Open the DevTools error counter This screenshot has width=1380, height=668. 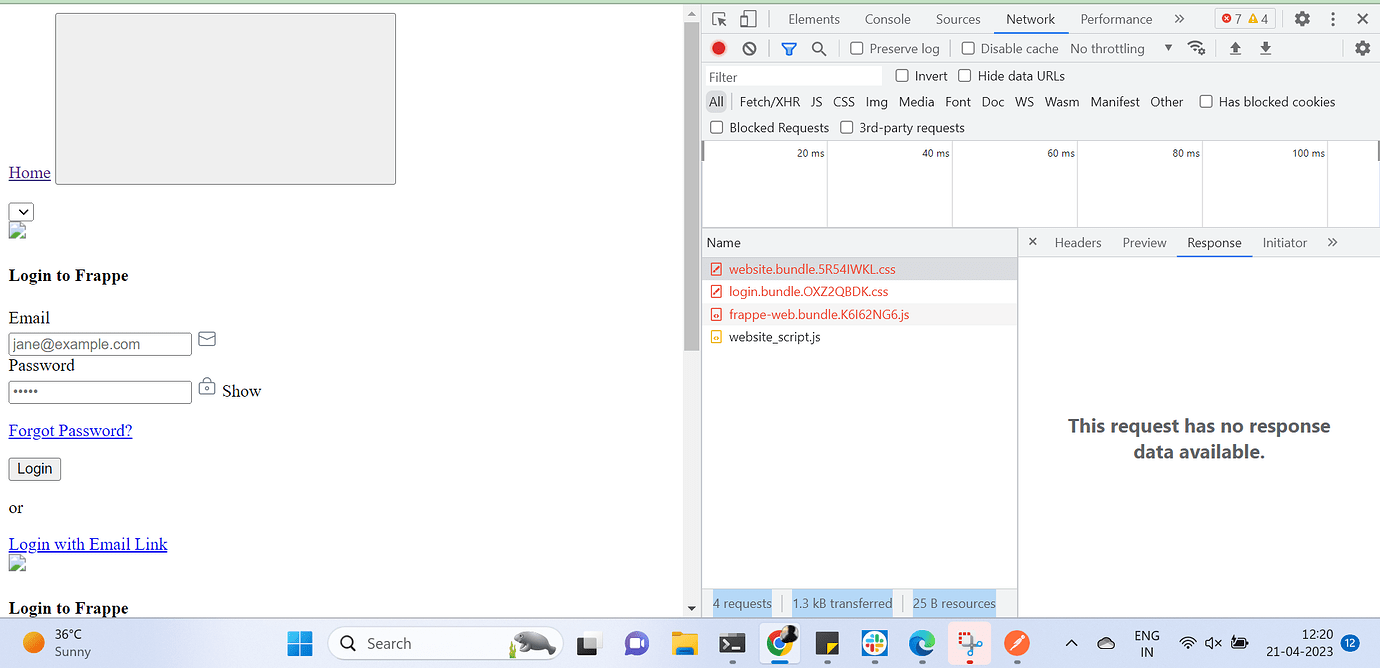point(1245,18)
